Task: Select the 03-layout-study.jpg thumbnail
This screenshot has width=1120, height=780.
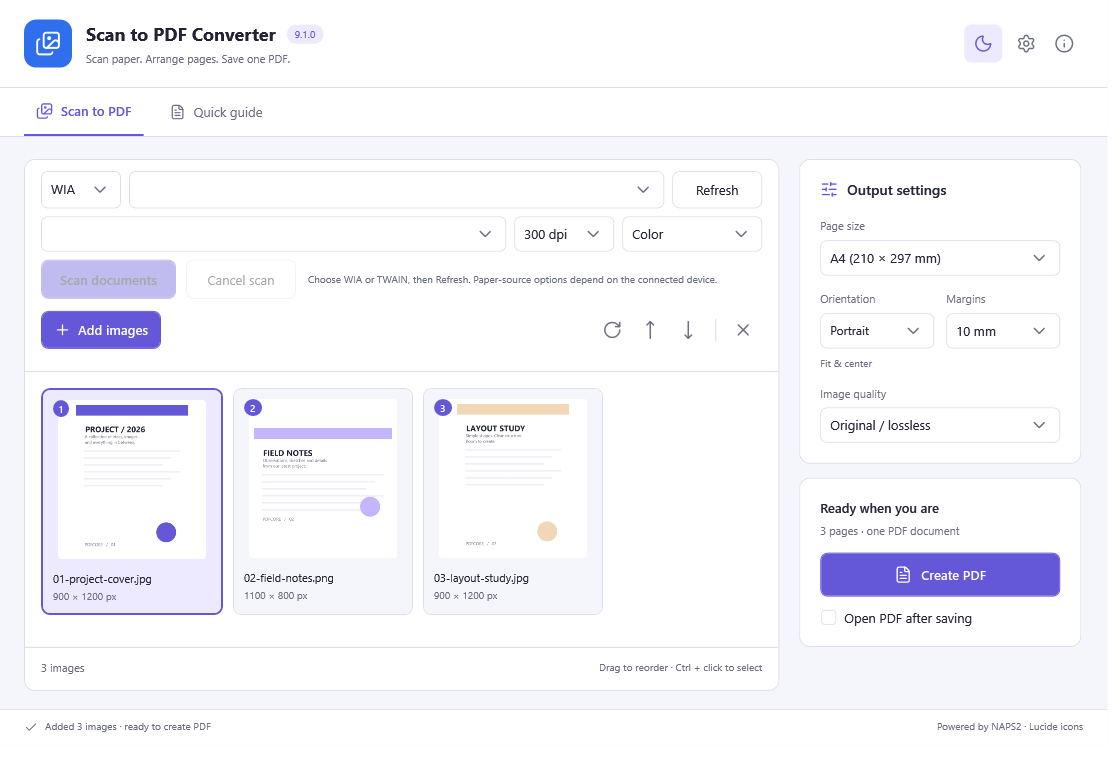Action: pyautogui.click(x=513, y=501)
